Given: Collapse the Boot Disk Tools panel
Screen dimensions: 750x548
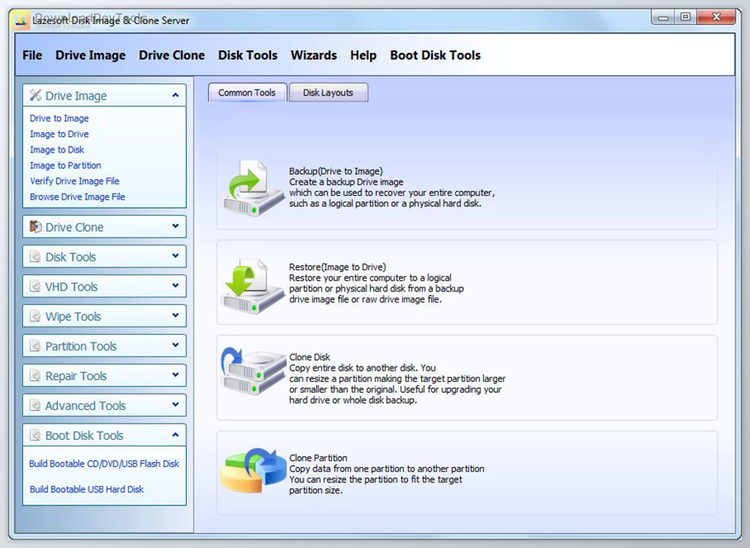Looking at the screenshot, I should (x=176, y=436).
